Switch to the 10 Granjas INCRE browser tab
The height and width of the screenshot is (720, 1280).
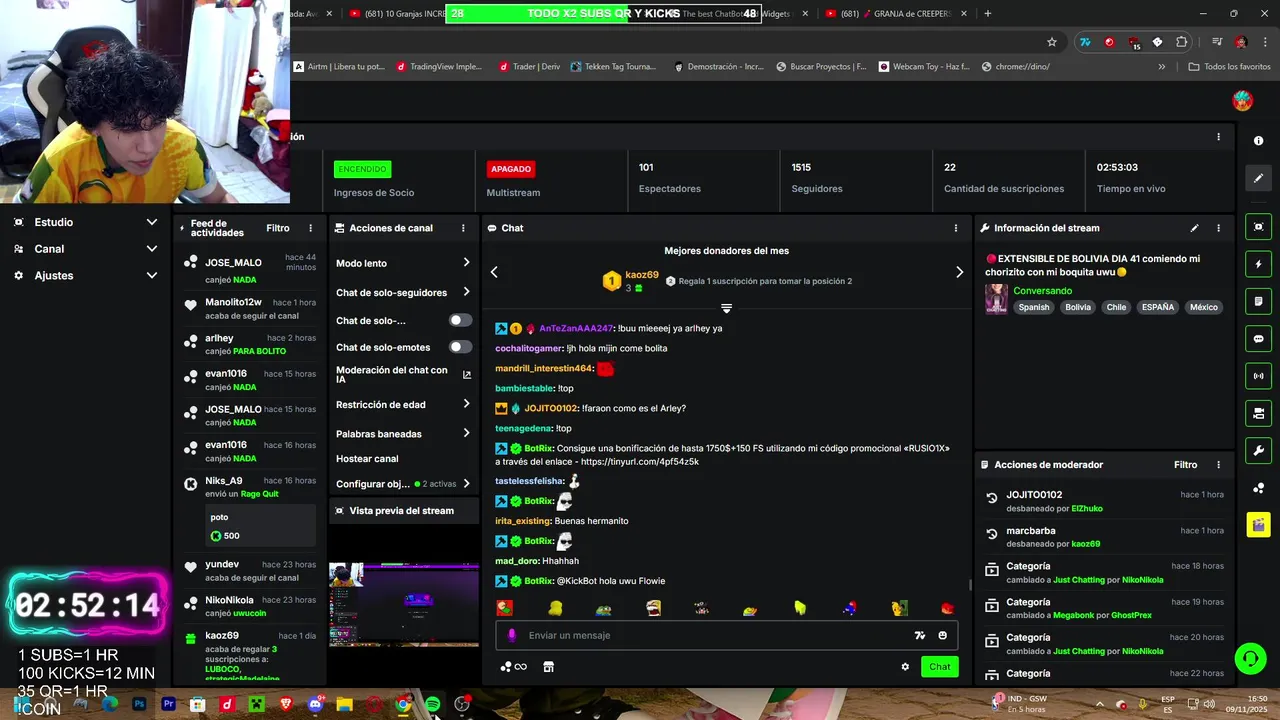[395, 14]
